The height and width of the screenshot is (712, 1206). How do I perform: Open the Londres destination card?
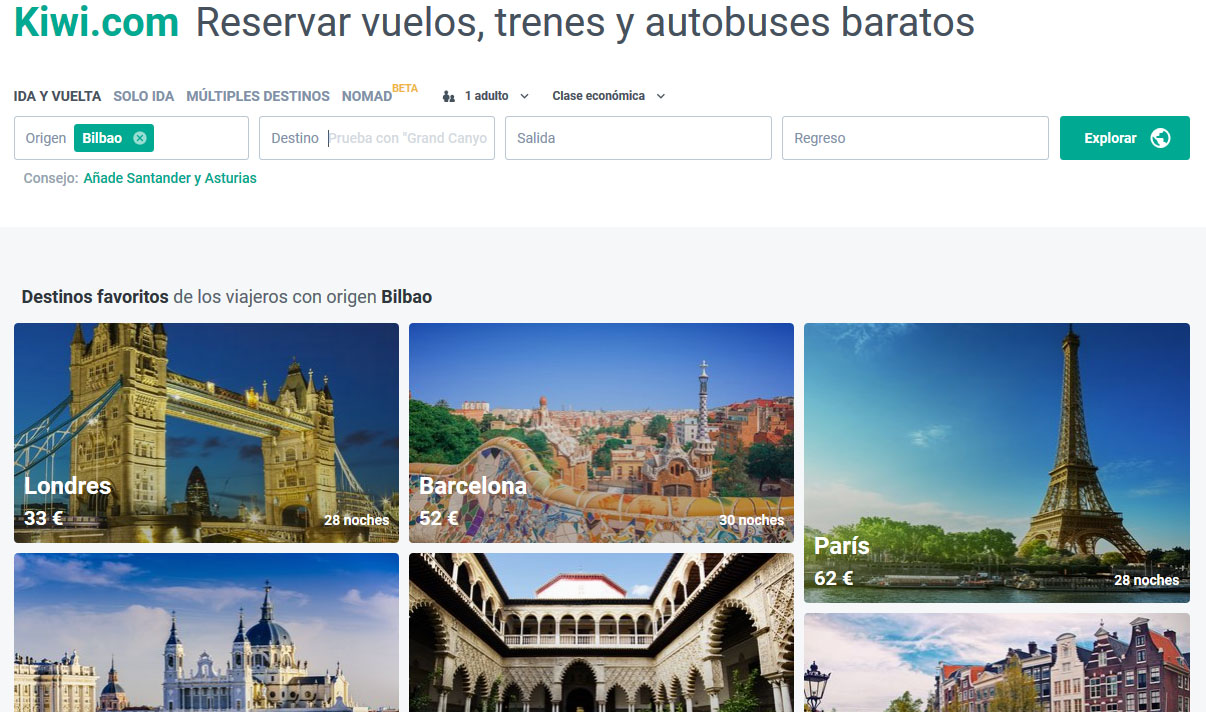click(206, 432)
